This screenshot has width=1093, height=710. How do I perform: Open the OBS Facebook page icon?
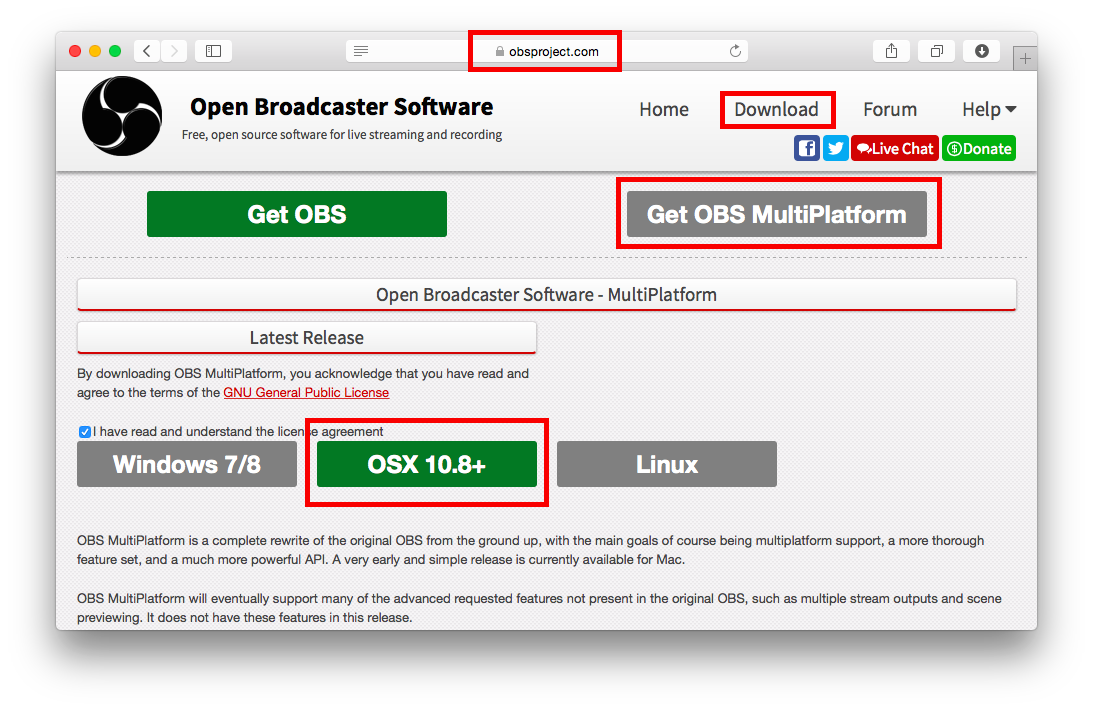click(807, 148)
